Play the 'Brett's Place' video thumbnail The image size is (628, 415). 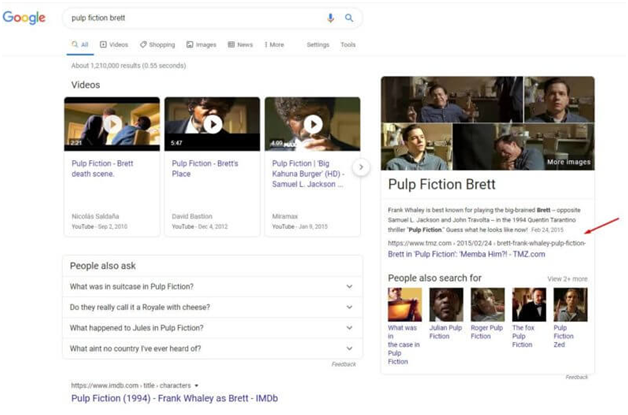pos(212,124)
